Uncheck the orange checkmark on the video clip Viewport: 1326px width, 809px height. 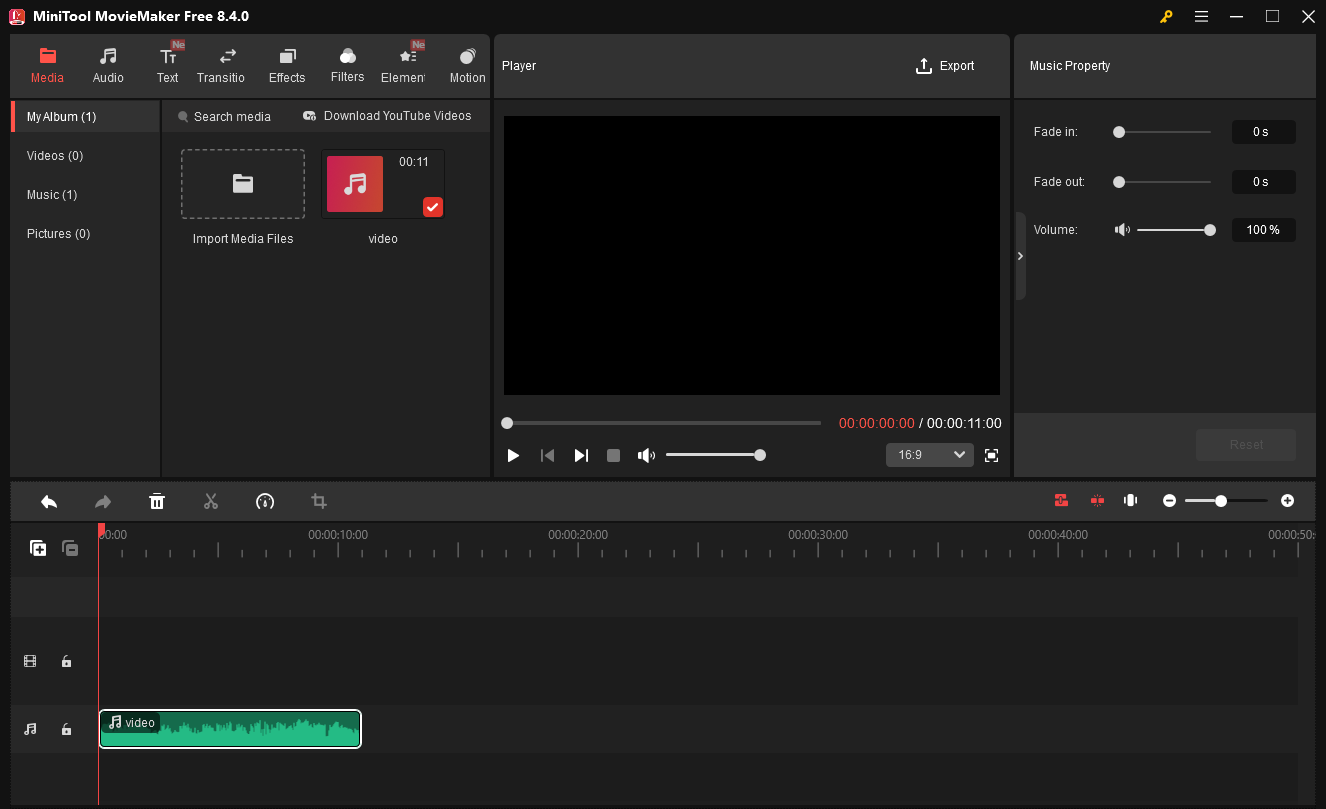coord(432,207)
